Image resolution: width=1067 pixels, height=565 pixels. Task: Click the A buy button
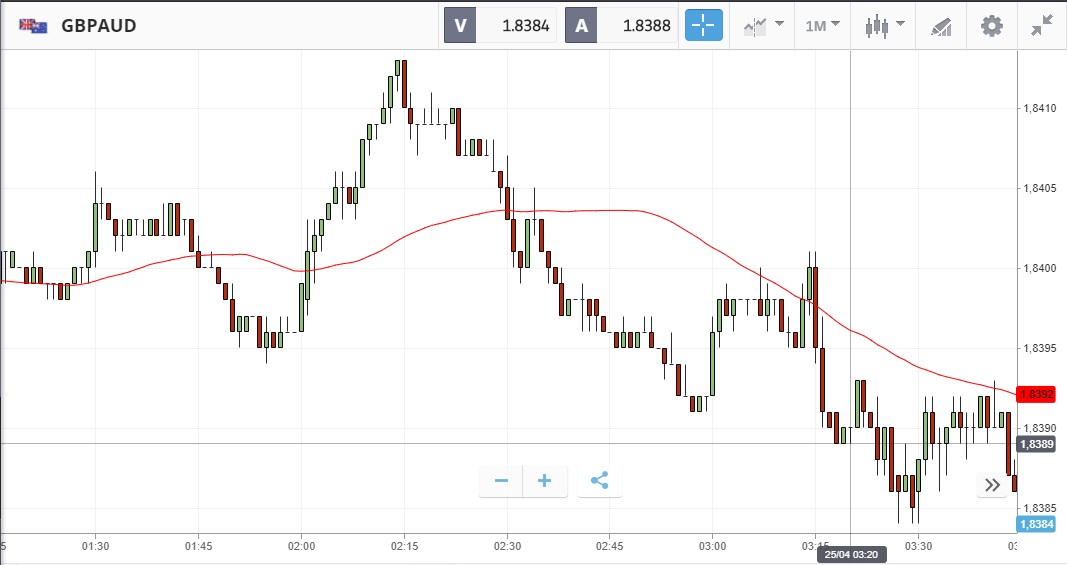point(581,26)
